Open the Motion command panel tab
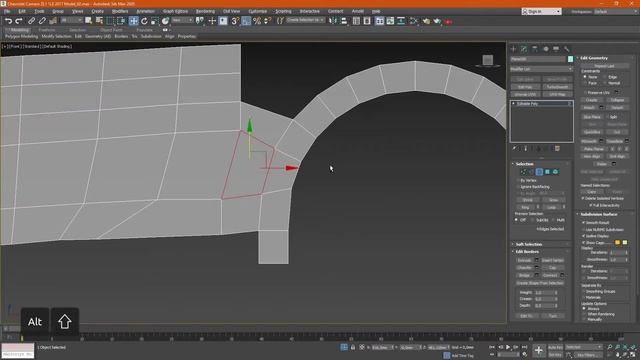This screenshot has height=360, width=640. 546,49
